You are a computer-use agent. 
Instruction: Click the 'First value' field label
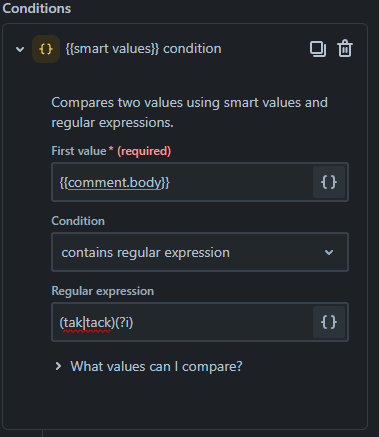click(x=79, y=151)
